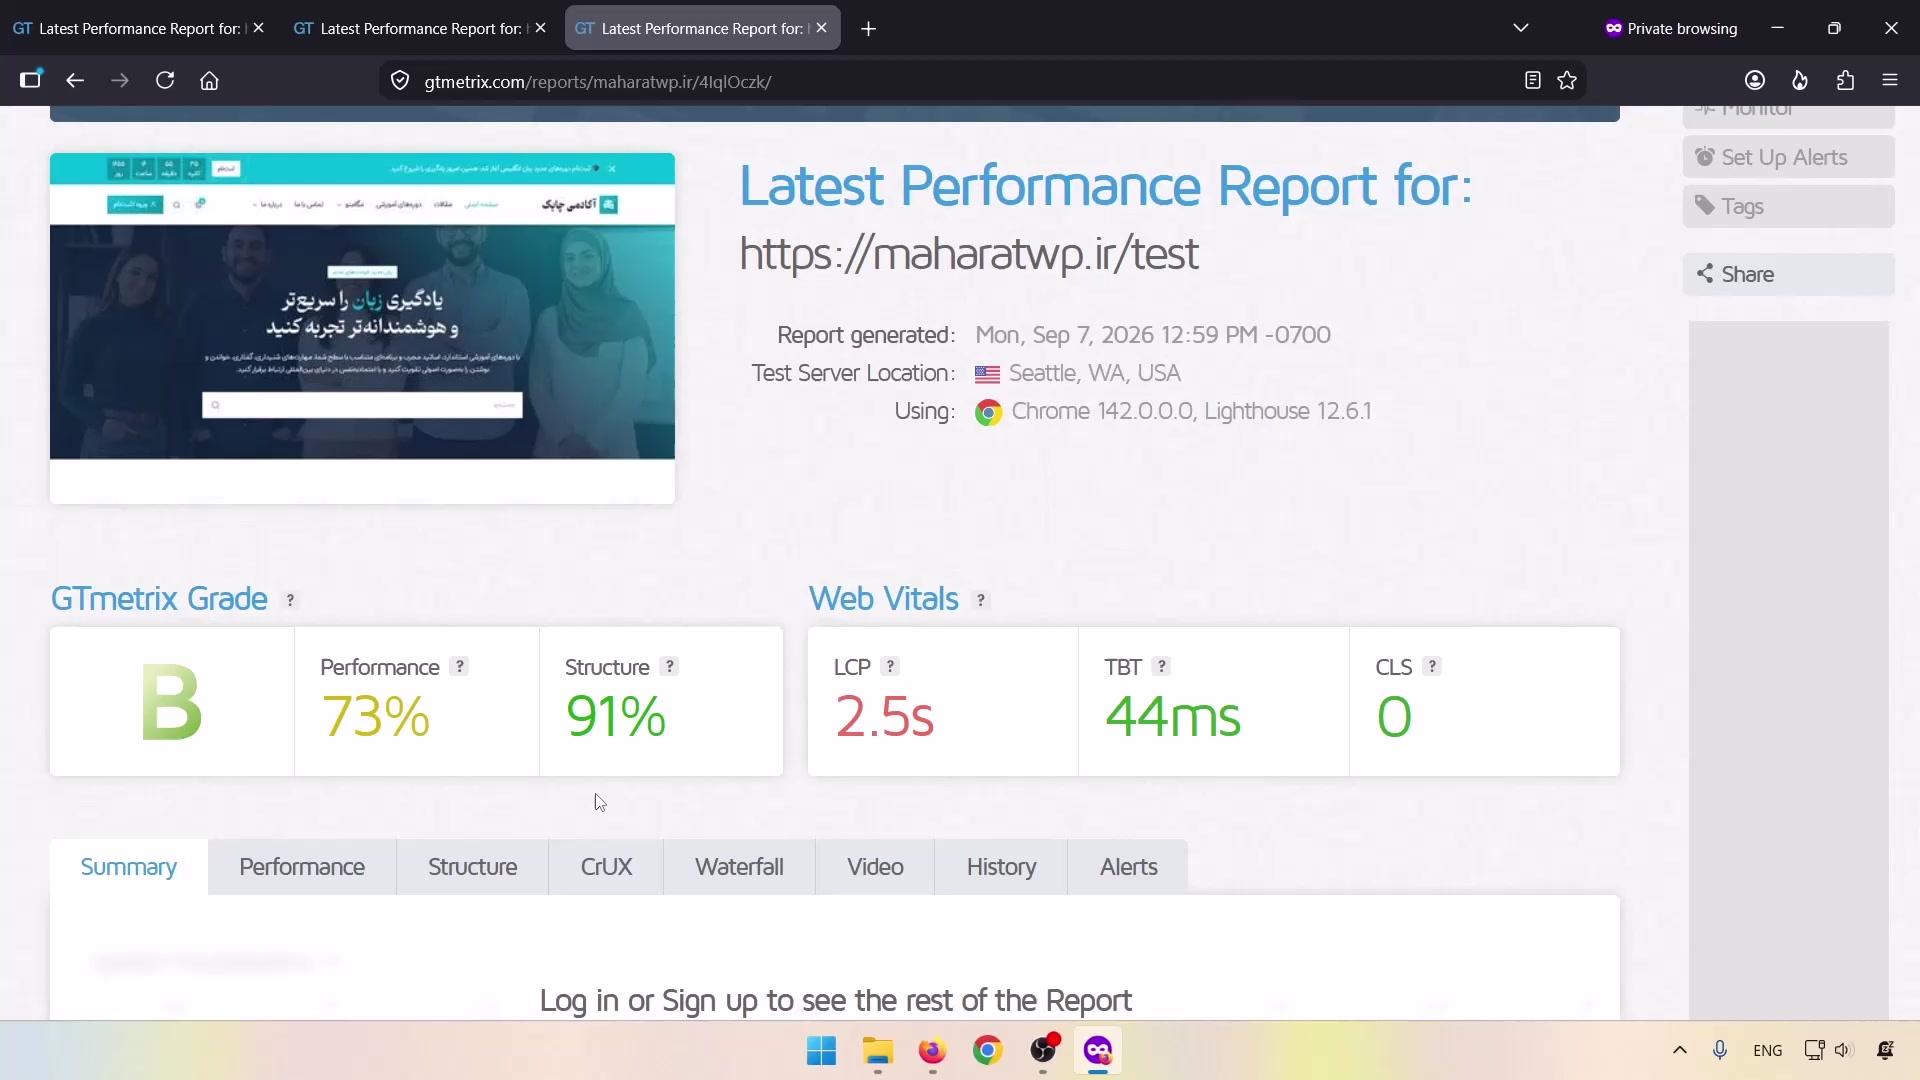Open the Video tab
1920x1080 pixels.
(875, 867)
